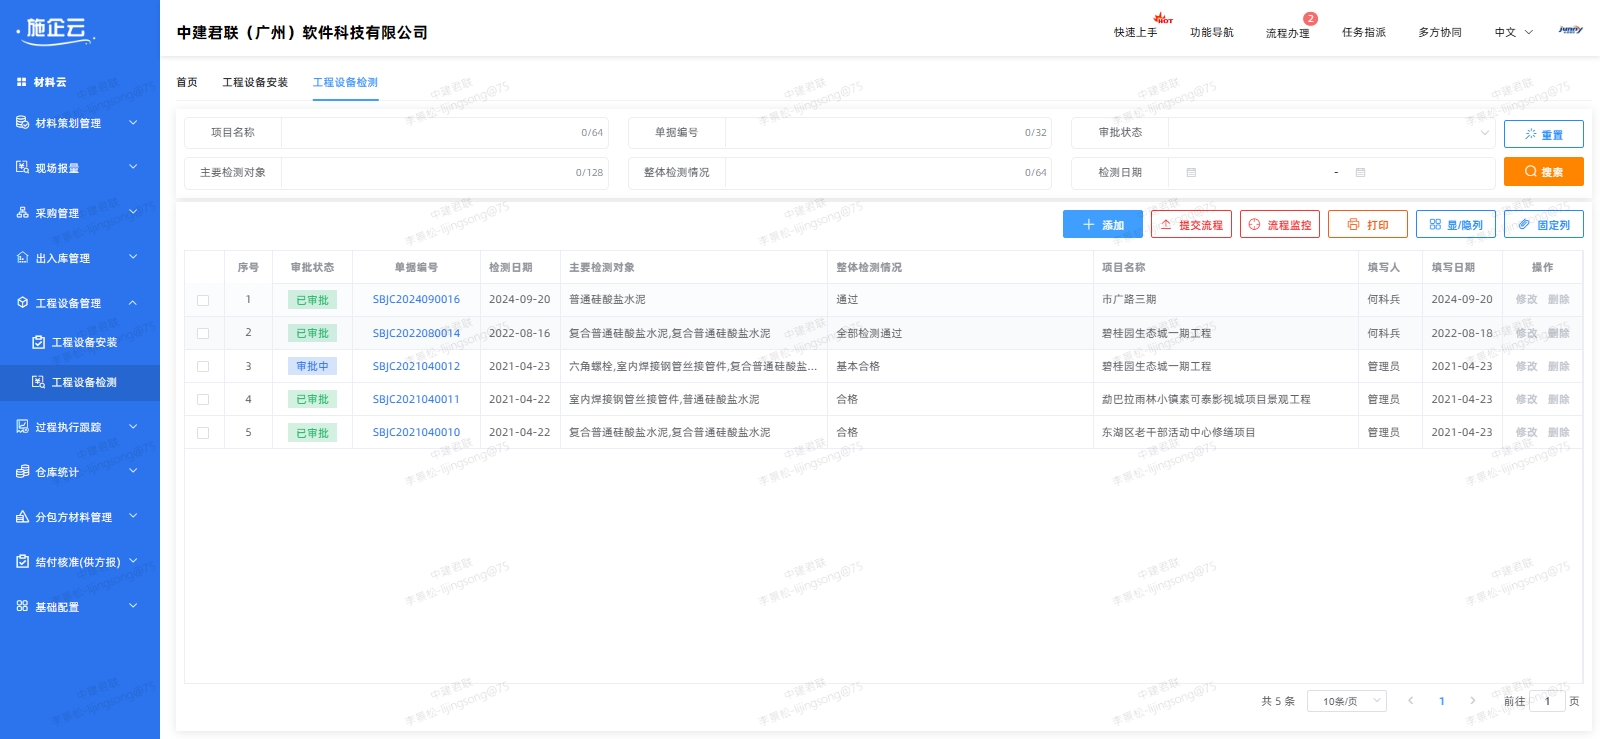Click the 仓库统计 sidebar icon

pyautogui.click(x=22, y=472)
